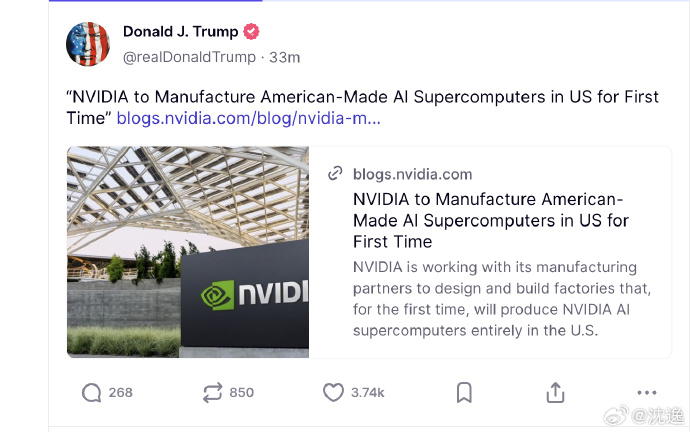Open the @realDonaldTrump handle
This screenshot has width=690, height=432.
pyautogui.click(x=189, y=57)
